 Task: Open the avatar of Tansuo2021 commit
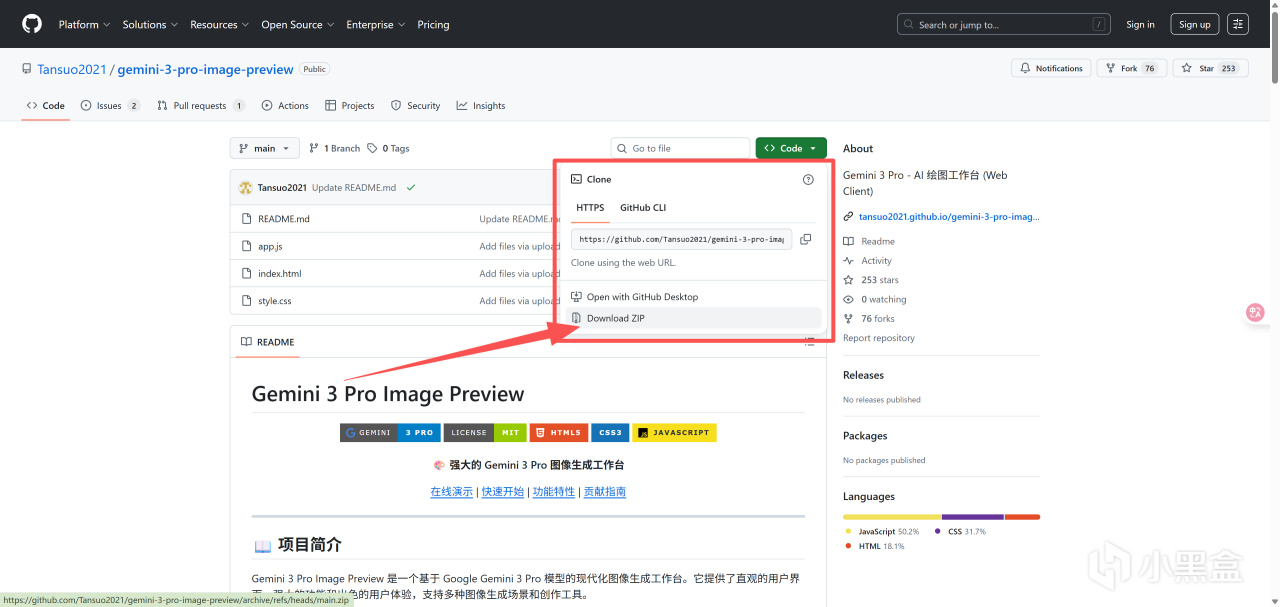coord(245,187)
